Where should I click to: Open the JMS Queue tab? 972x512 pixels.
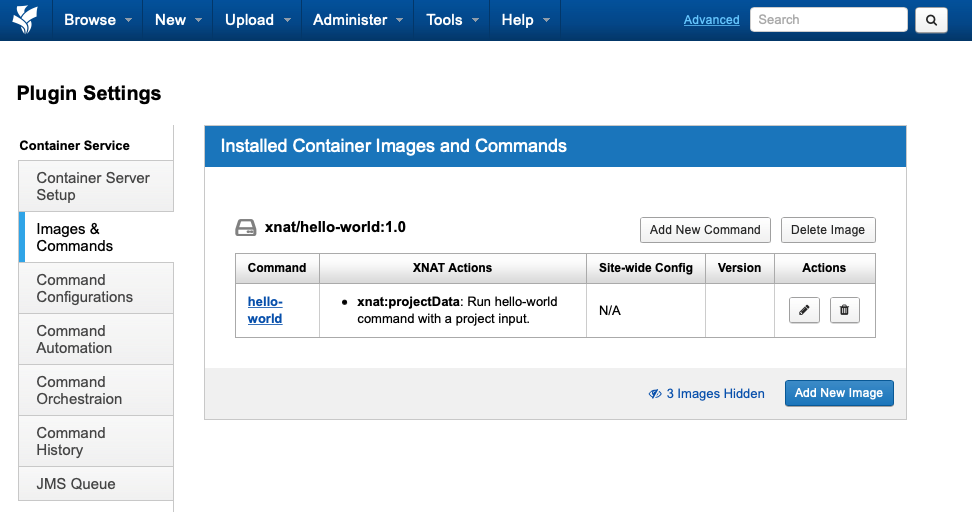[x=96, y=483]
